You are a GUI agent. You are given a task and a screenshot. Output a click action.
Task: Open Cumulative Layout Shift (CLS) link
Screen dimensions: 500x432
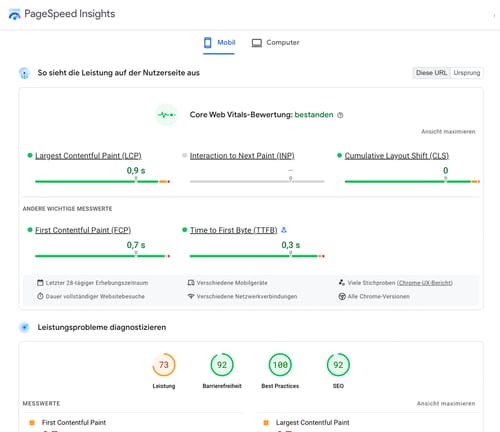pyautogui.click(x=397, y=156)
